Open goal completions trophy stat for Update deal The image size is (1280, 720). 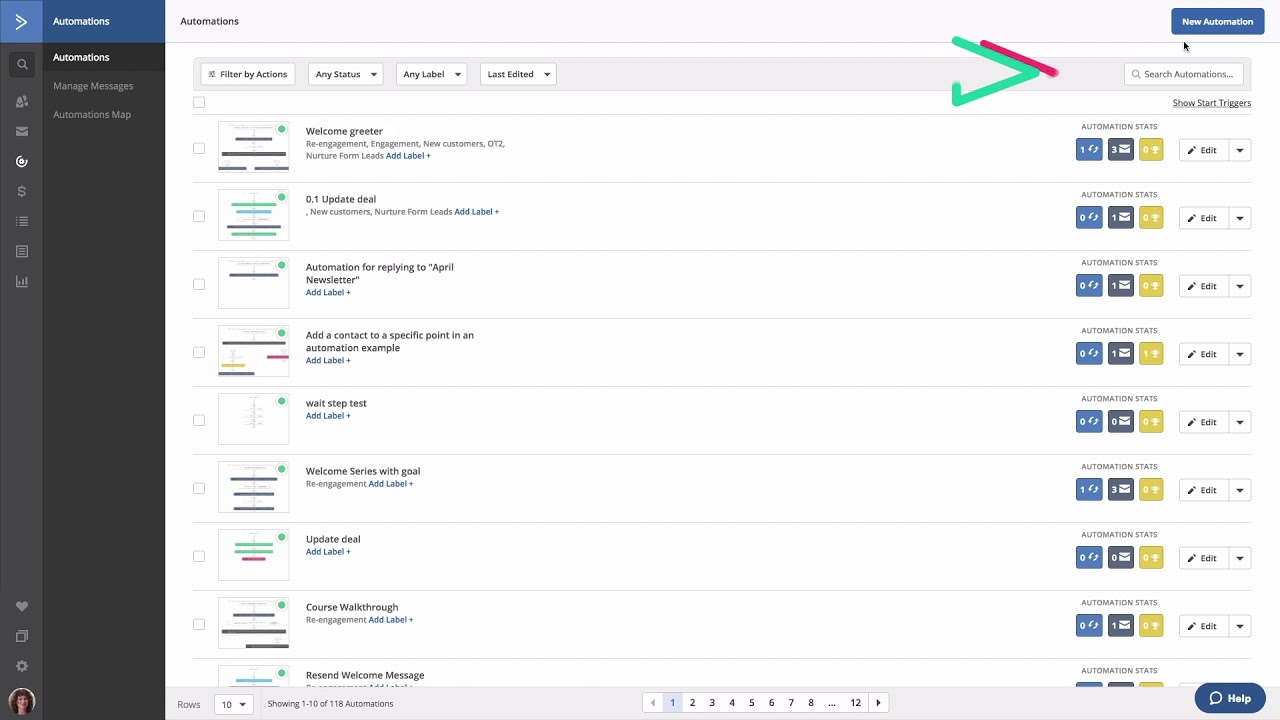click(x=1151, y=557)
